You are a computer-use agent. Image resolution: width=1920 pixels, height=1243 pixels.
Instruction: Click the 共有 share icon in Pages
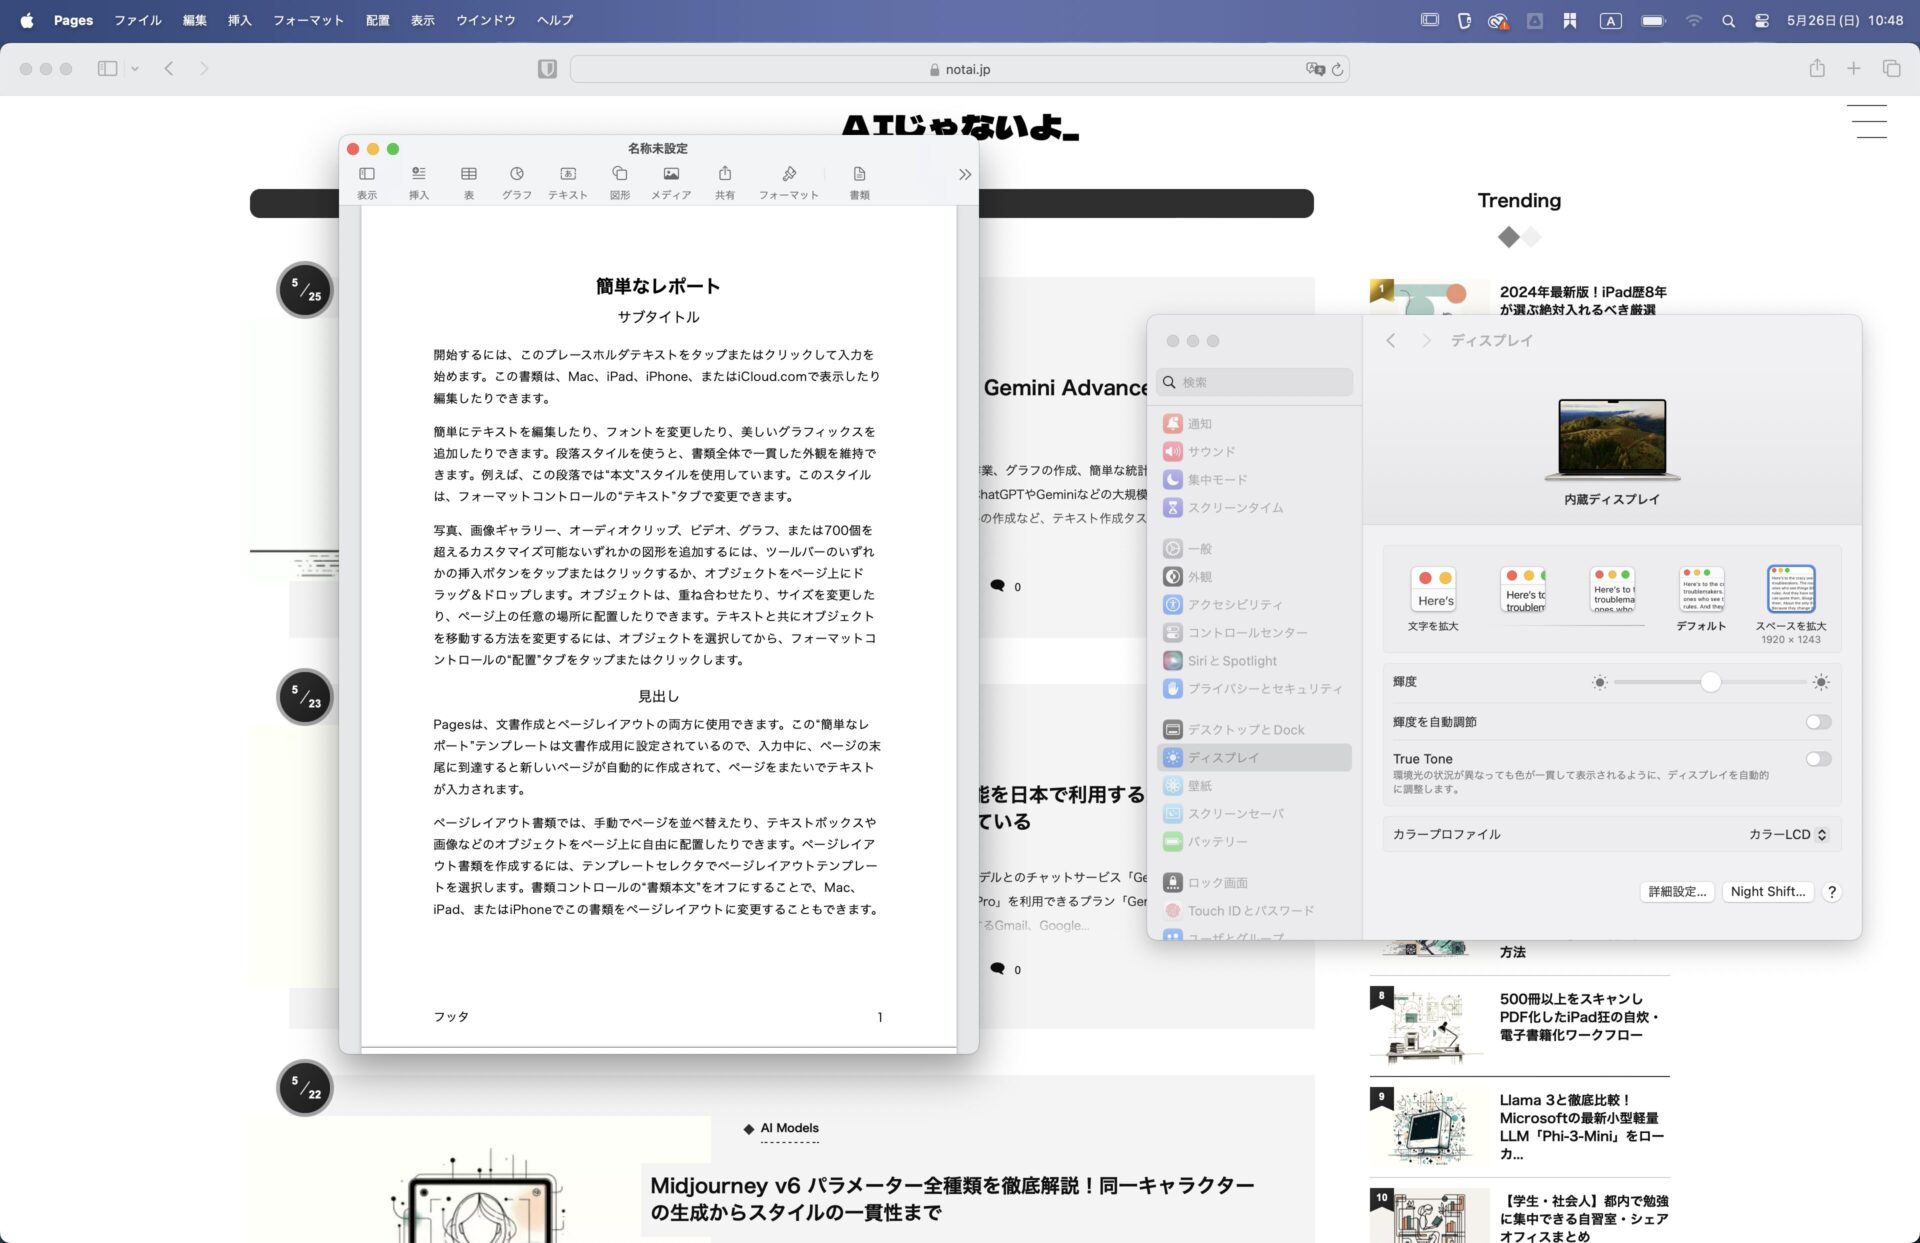(724, 175)
